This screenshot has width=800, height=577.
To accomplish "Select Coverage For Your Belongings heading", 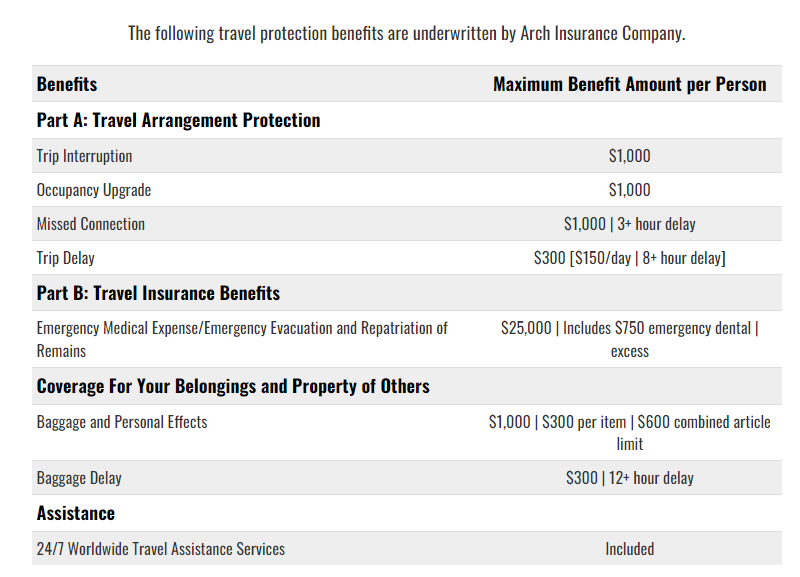I will tap(233, 386).
